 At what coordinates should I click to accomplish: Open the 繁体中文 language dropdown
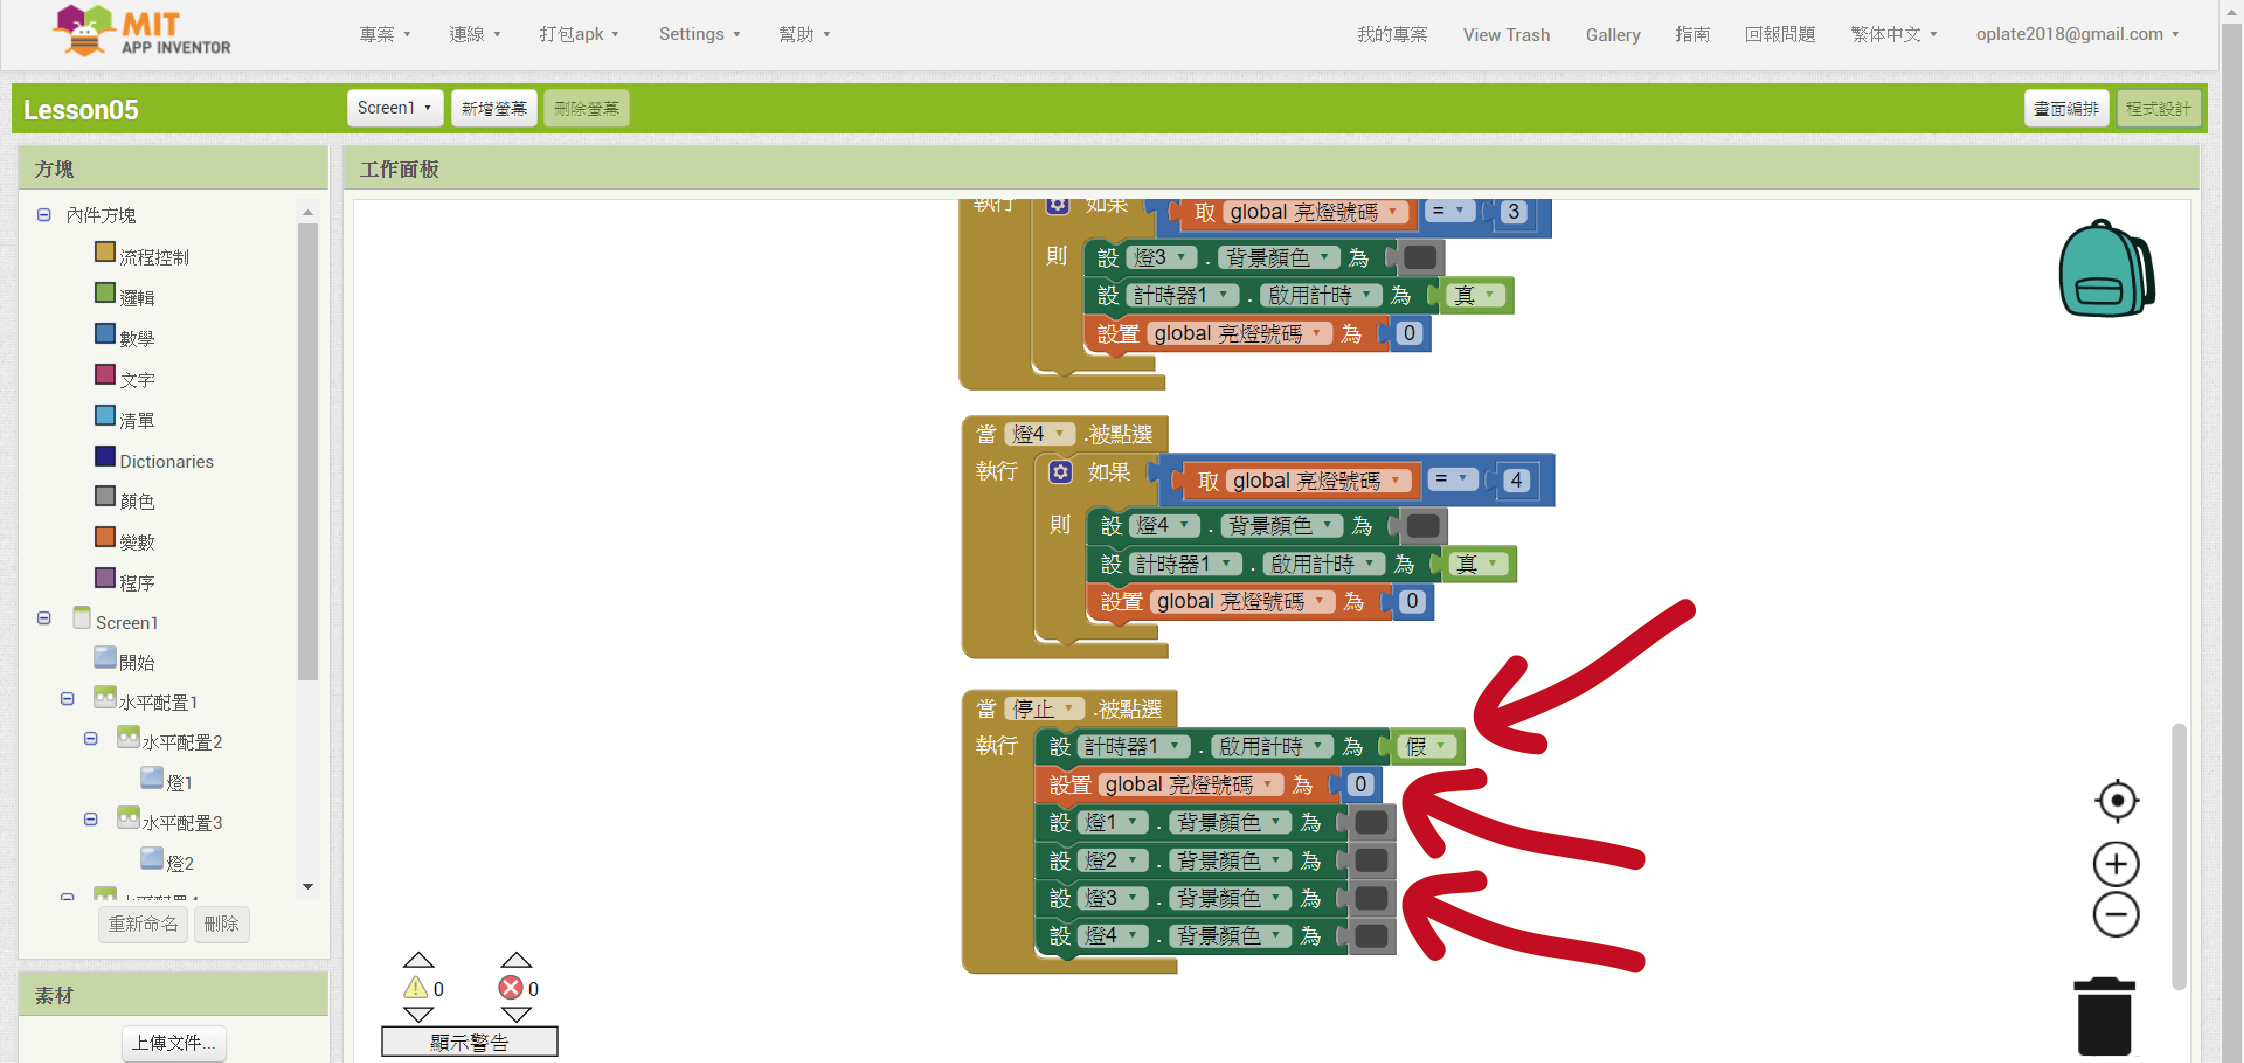(x=1893, y=34)
